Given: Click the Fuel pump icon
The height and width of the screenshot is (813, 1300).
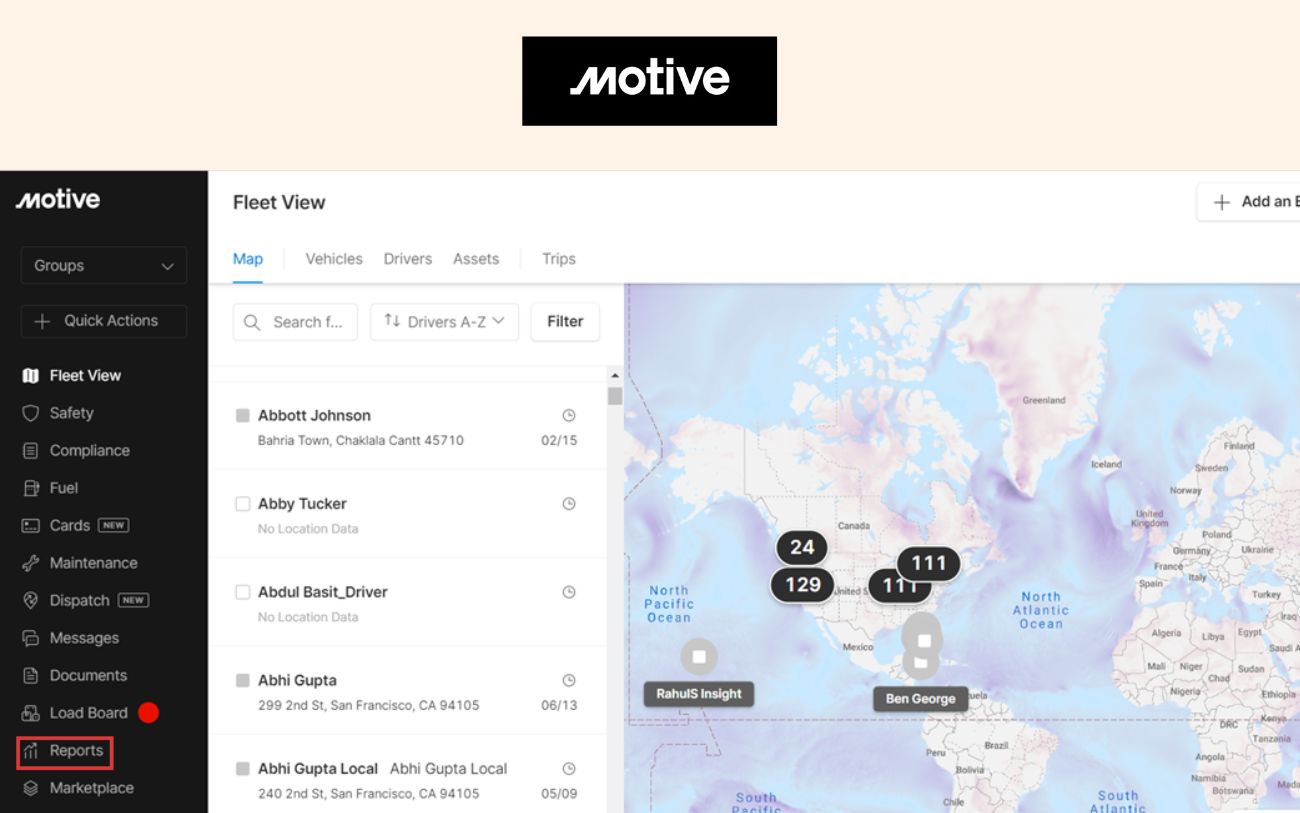Looking at the screenshot, I should (30, 488).
